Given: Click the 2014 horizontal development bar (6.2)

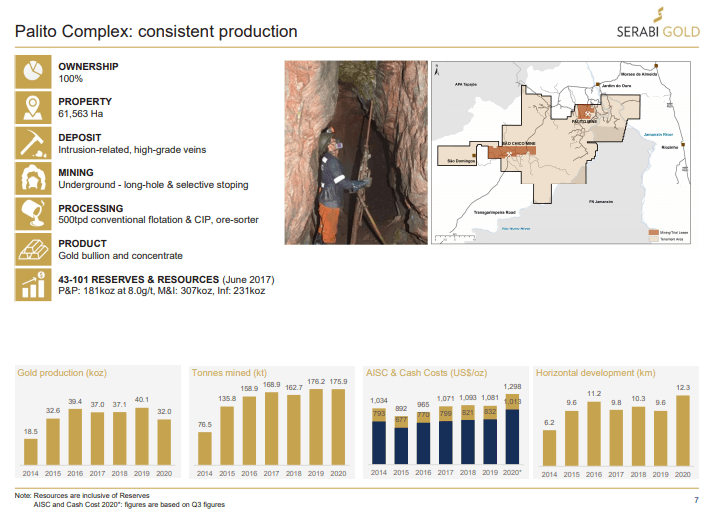Looking at the screenshot, I should tap(549, 448).
